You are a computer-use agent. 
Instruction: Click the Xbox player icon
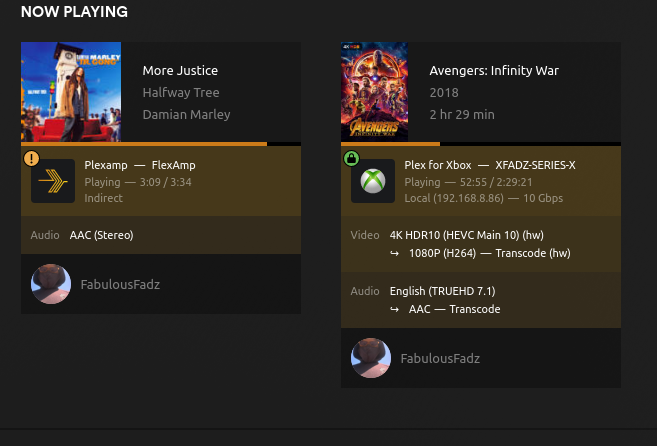click(x=372, y=181)
